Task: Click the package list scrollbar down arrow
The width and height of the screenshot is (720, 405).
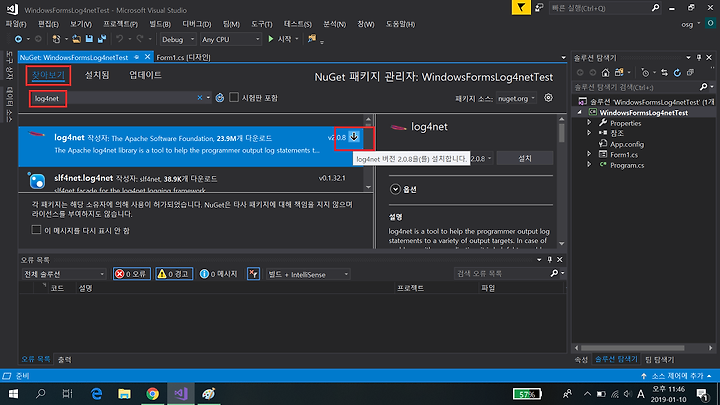Action: 368,187
